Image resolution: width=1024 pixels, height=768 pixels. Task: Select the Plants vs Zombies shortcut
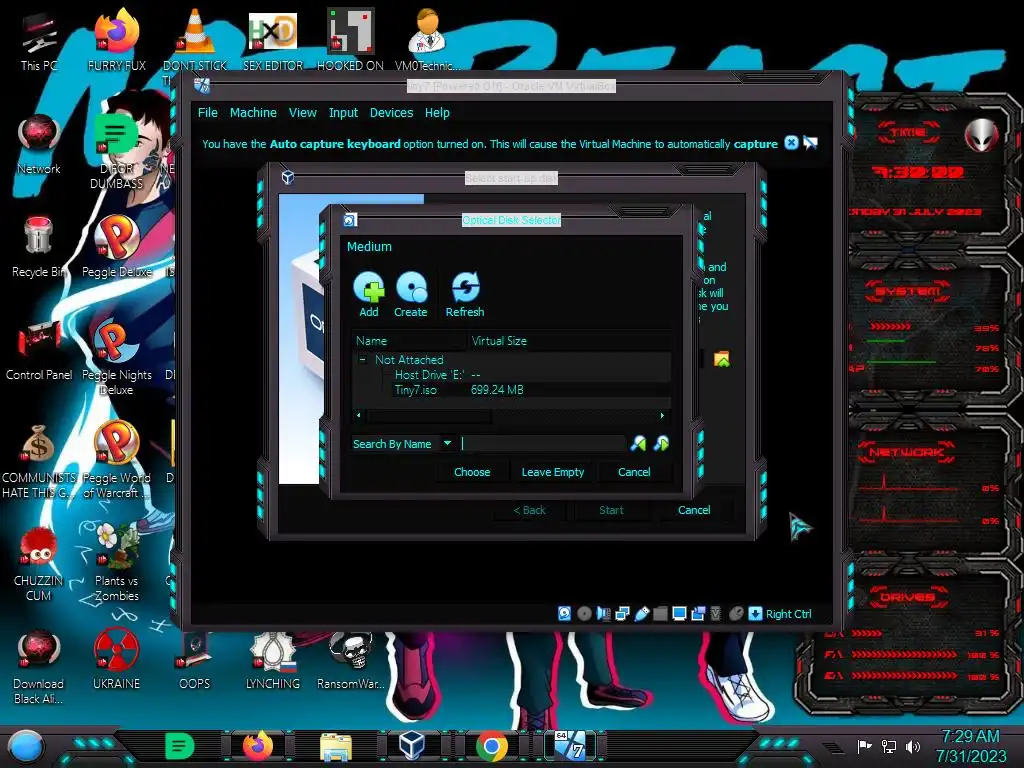117,563
